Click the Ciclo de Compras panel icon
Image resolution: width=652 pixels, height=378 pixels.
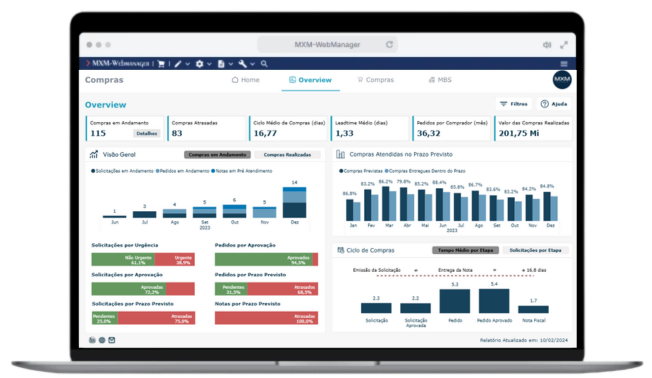click(x=341, y=250)
